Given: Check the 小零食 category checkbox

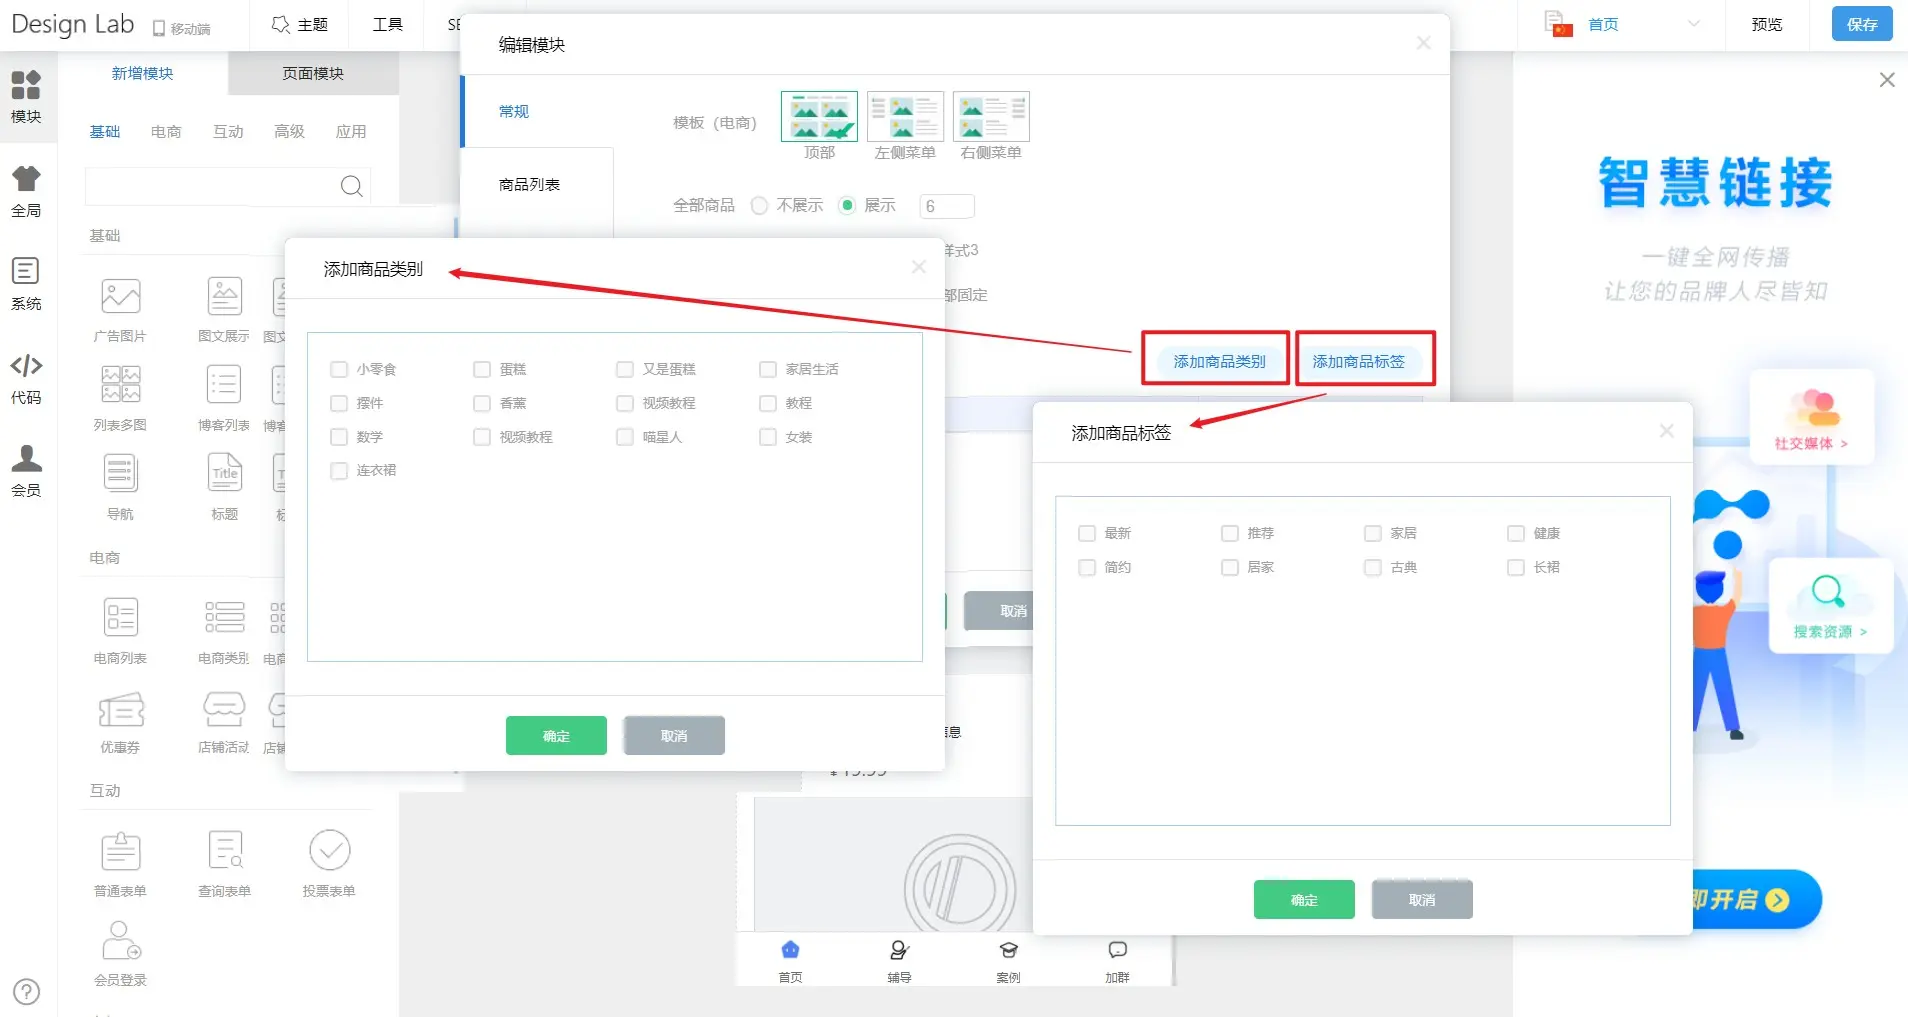Looking at the screenshot, I should click(x=339, y=370).
